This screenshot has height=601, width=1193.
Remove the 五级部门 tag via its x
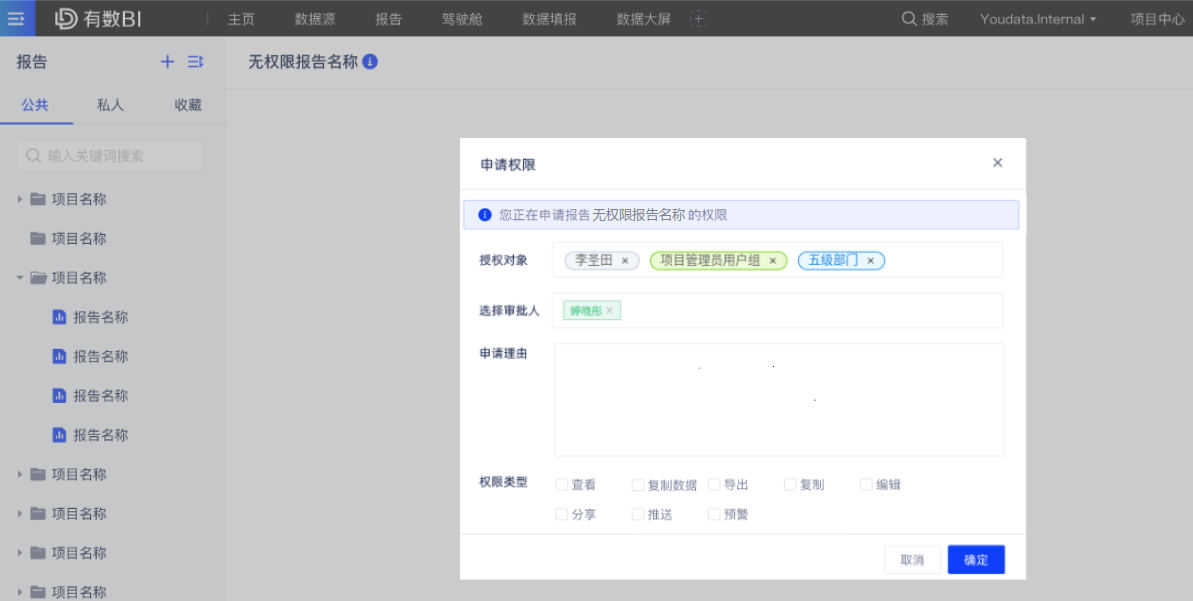tap(870, 261)
